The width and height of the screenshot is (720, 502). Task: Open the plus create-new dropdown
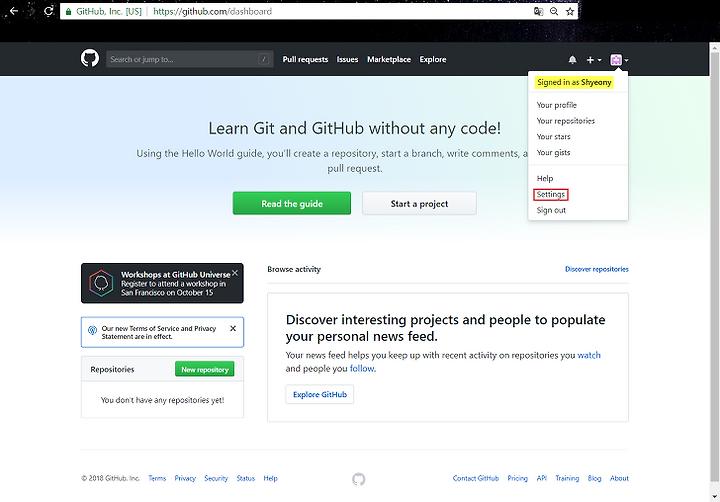click(x=593, y=60)
